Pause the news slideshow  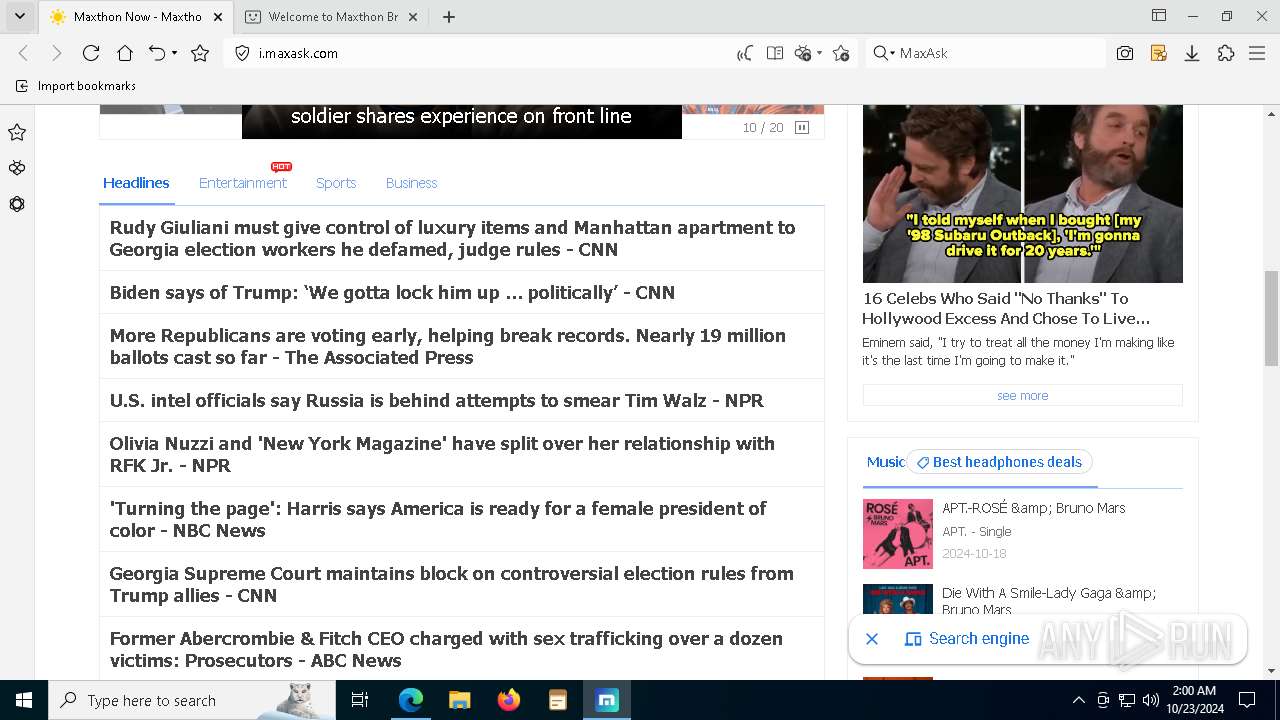[x=802, y=128]
